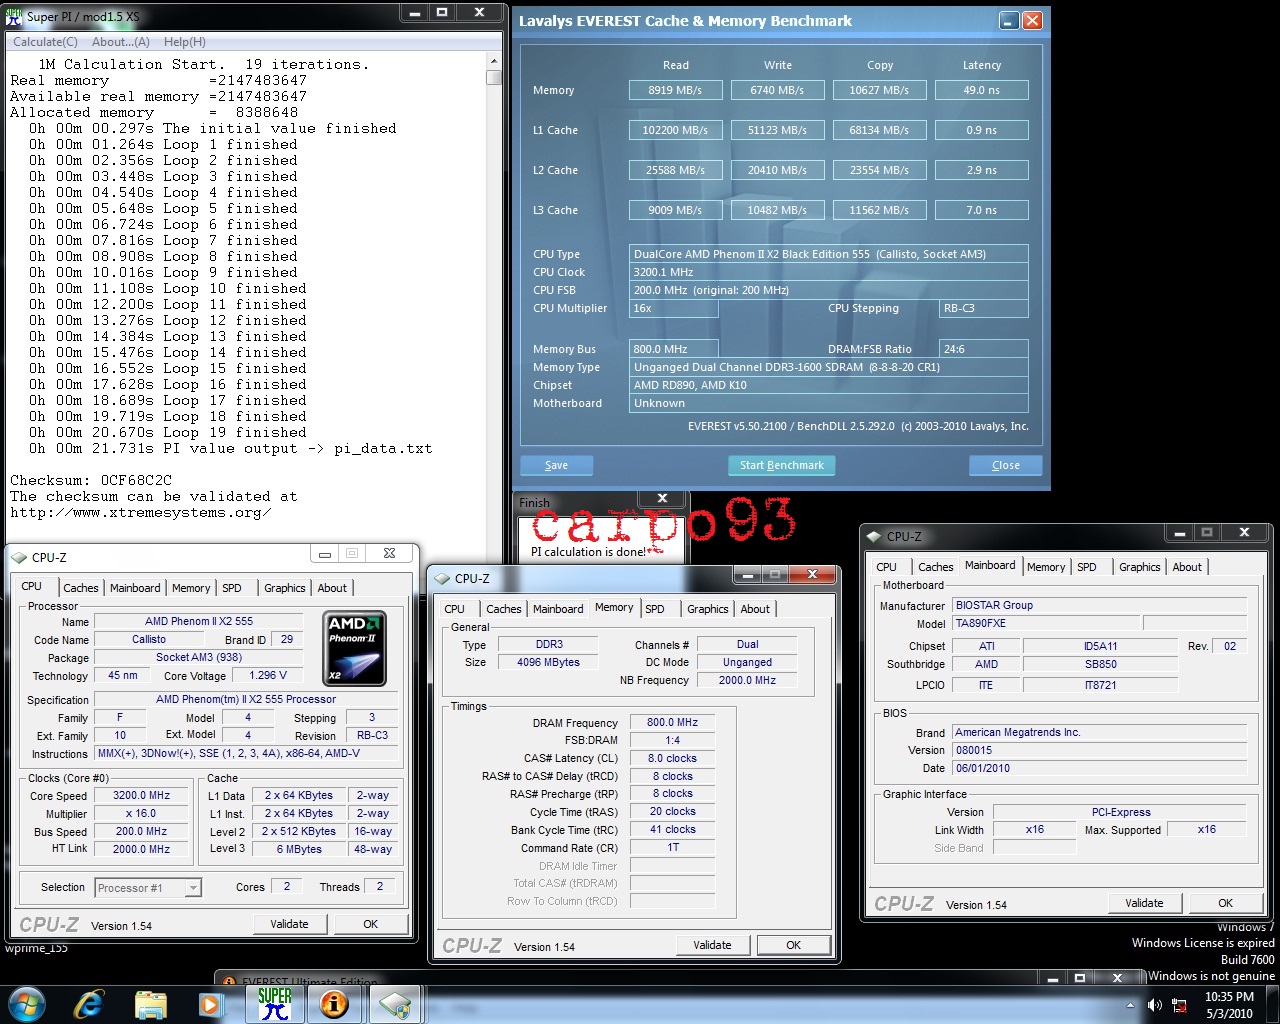Image resolution: width=1280 pixels, height=1024 pixels.
Task: Click Super PI vertical scrollbar up arrow
Action: point(494,62)
